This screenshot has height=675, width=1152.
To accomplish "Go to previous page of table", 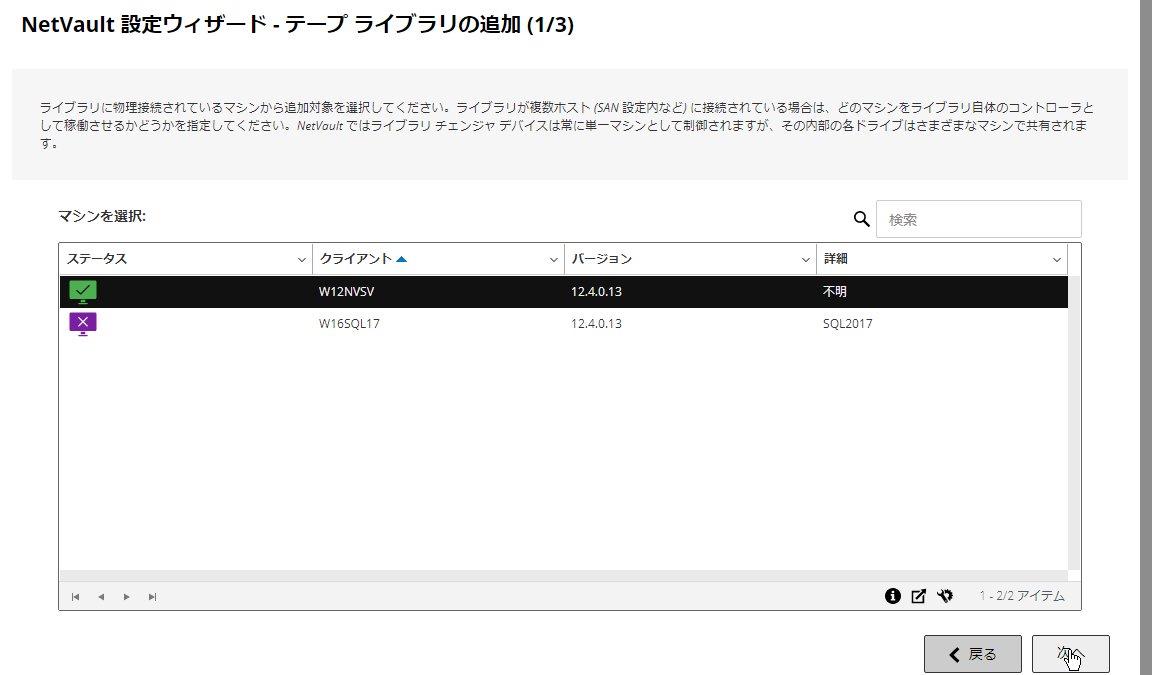I will [101, 596].
